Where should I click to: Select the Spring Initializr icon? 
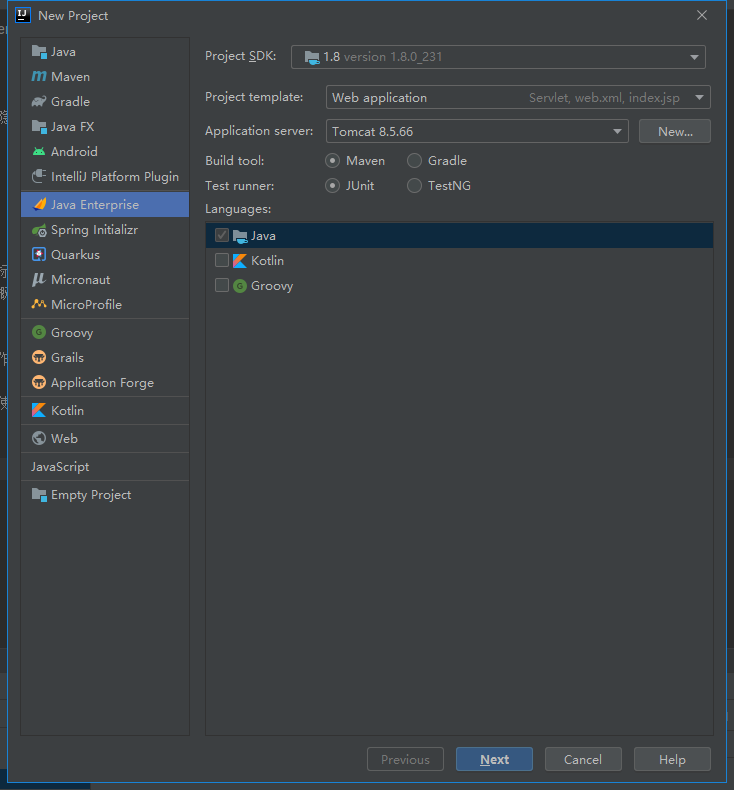pos(39,230)
